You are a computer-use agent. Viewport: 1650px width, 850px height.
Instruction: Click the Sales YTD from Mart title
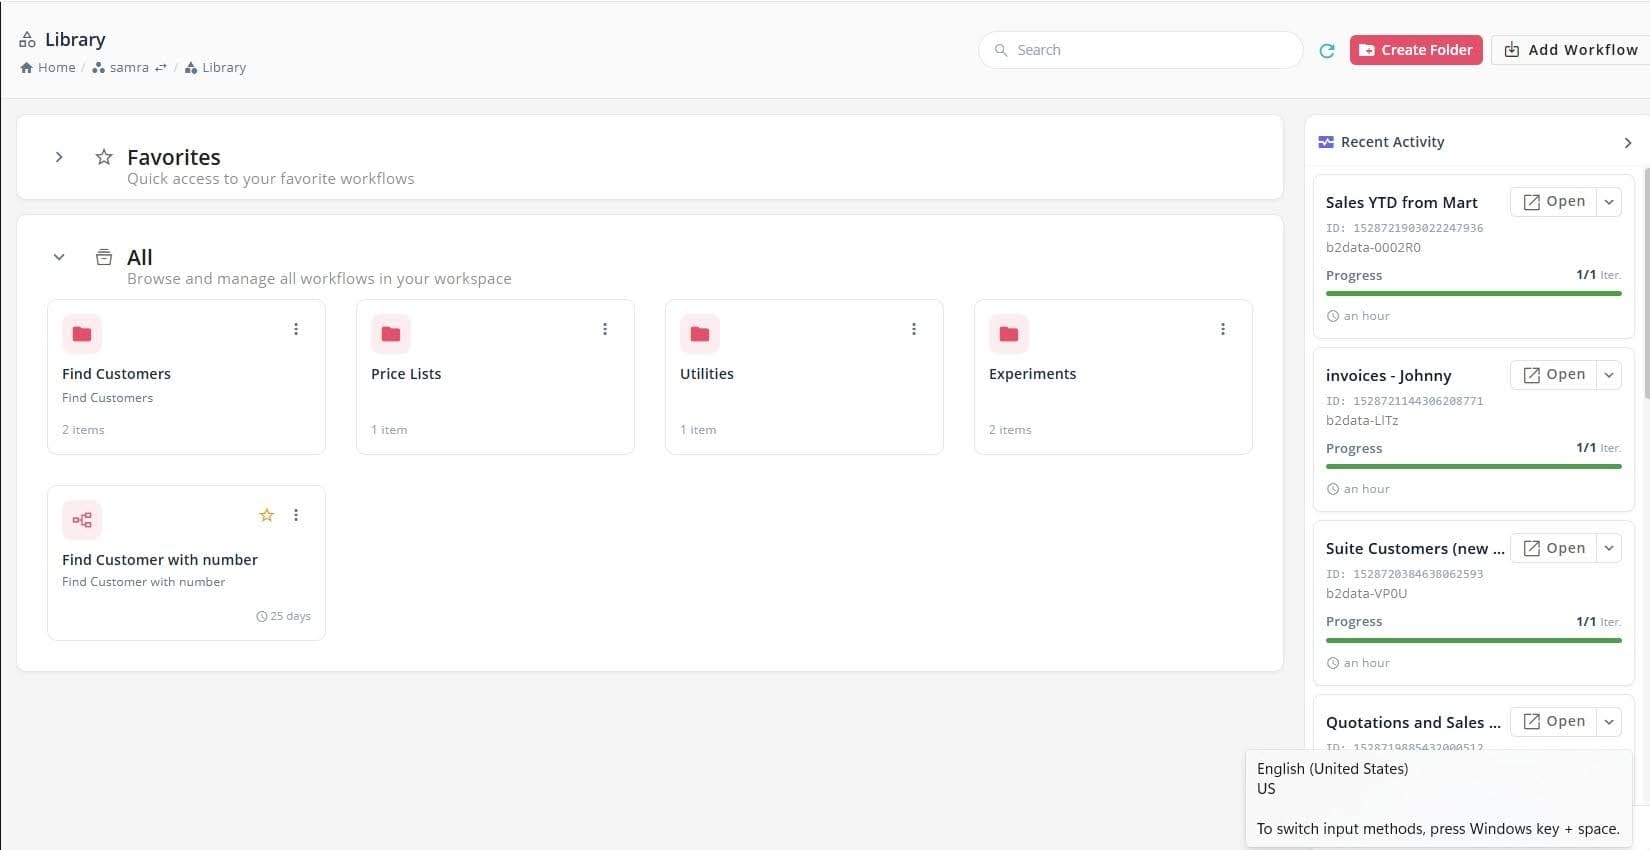click(1402, 202)
